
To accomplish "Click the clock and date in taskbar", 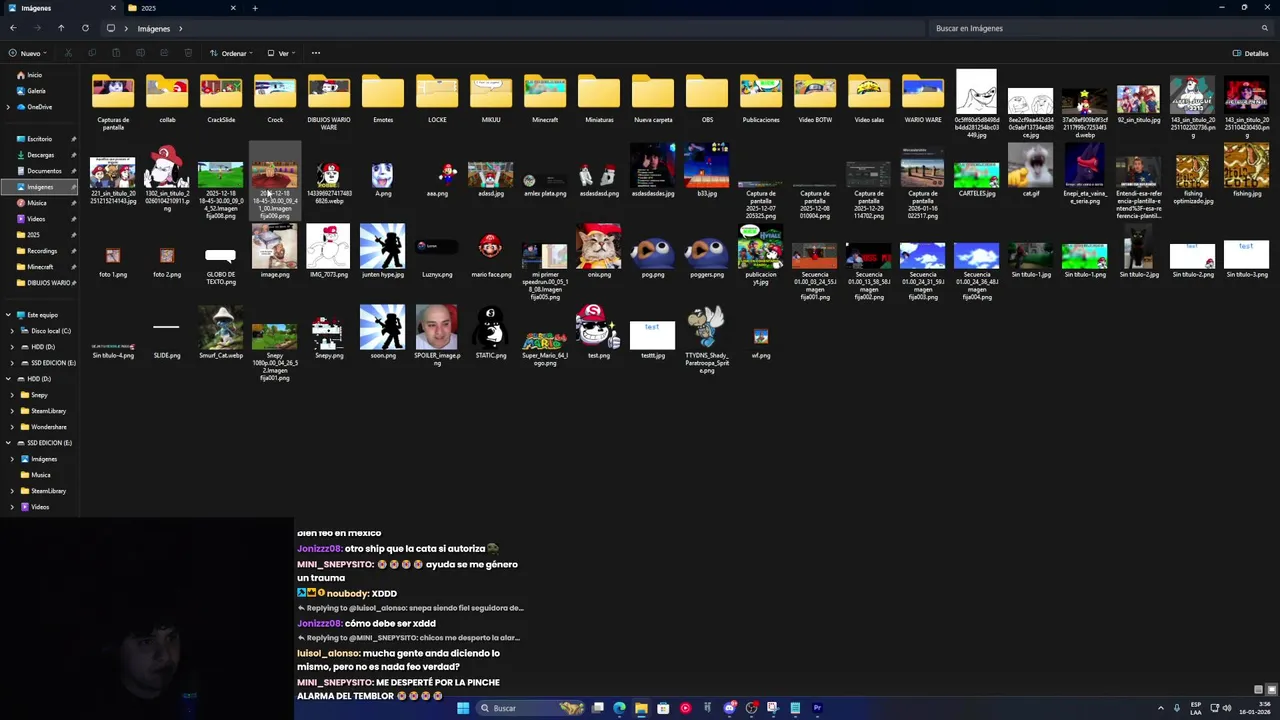I will [x=1257, y=708].
